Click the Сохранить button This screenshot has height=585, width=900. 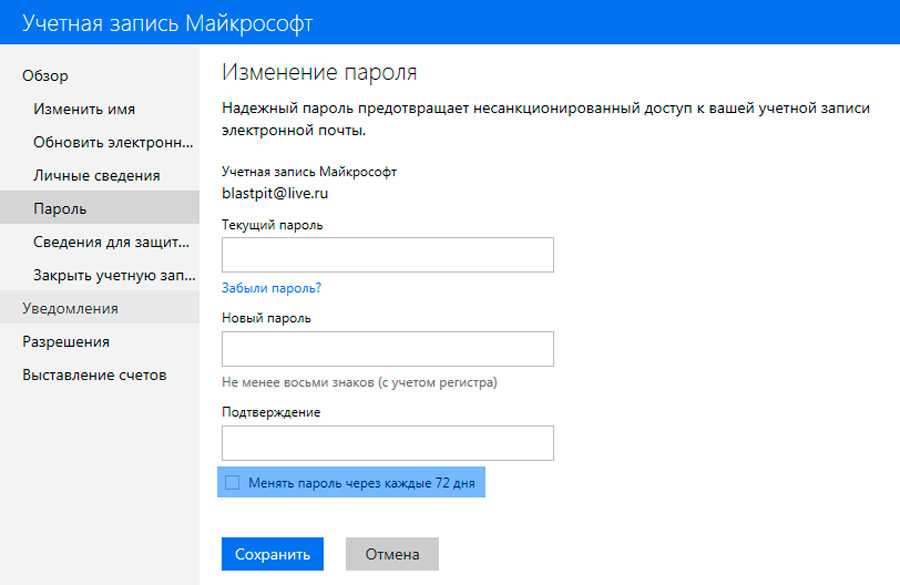[x=272, y=554]
